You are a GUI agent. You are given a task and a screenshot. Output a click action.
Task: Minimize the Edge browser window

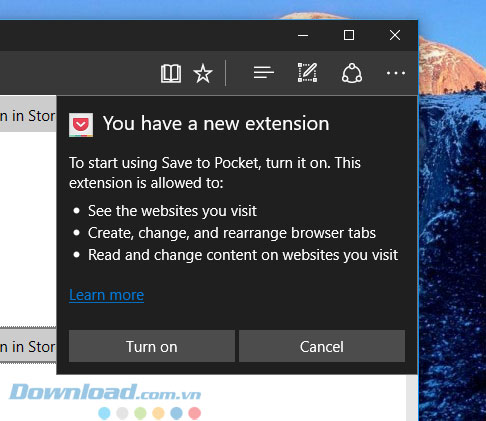[x=303, y=35]
